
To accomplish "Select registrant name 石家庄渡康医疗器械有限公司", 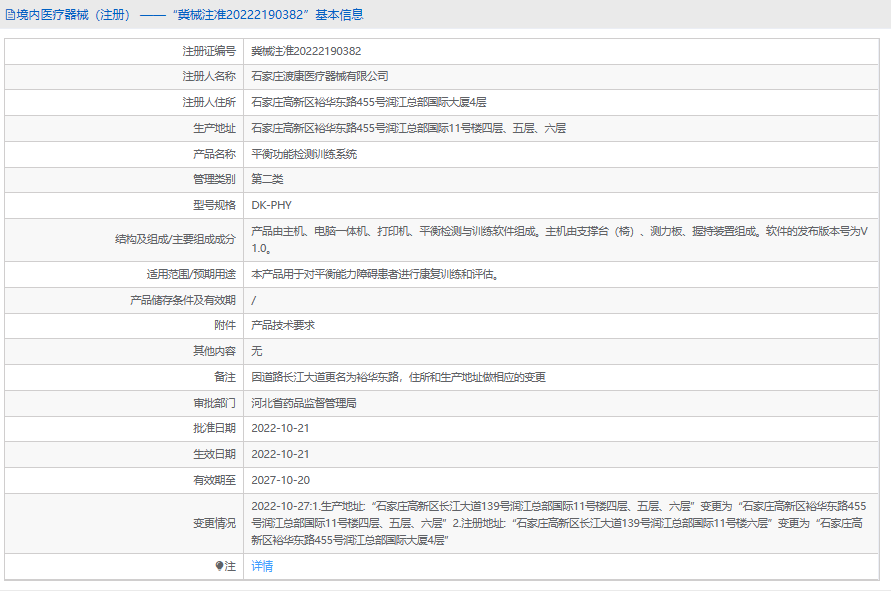I will point(320,76).
